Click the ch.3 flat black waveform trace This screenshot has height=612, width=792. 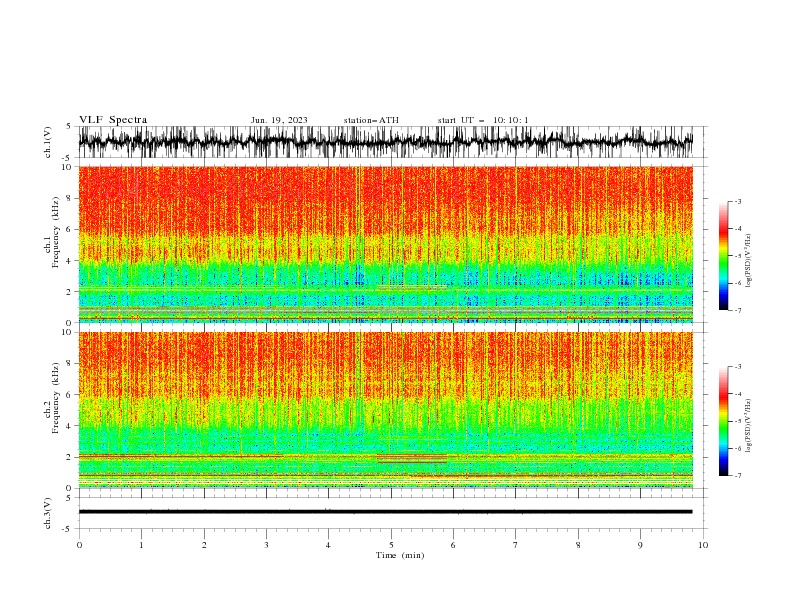tap(385, 512)
